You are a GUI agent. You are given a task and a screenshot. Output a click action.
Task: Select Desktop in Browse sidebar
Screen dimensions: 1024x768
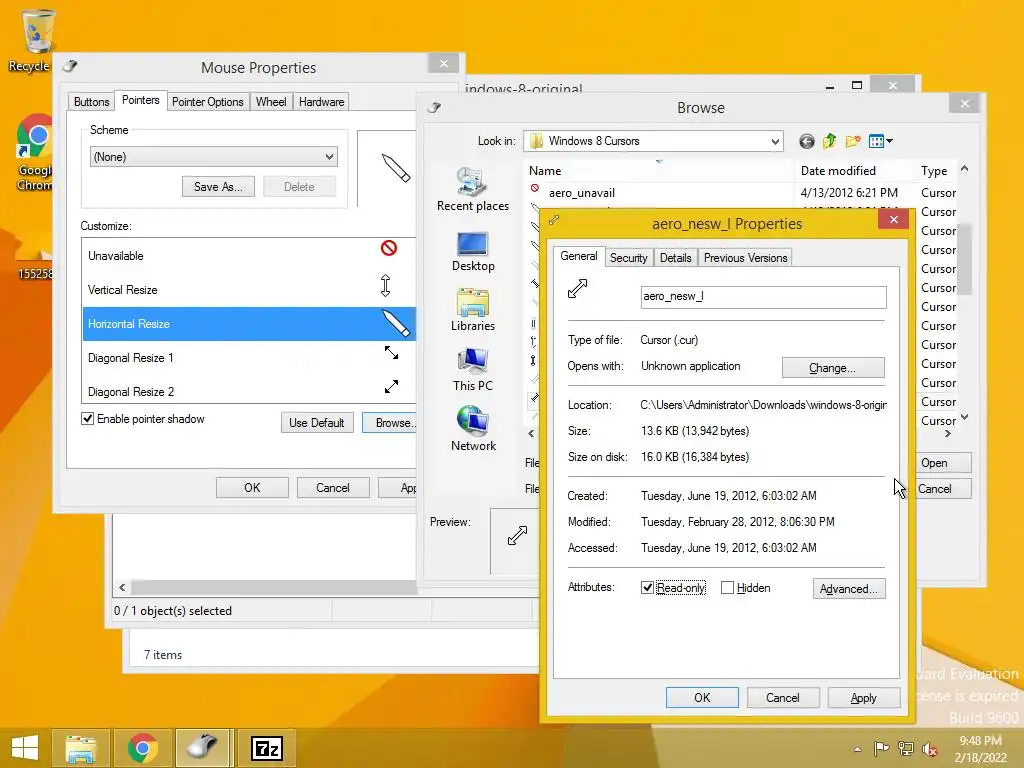coord(472,251)
